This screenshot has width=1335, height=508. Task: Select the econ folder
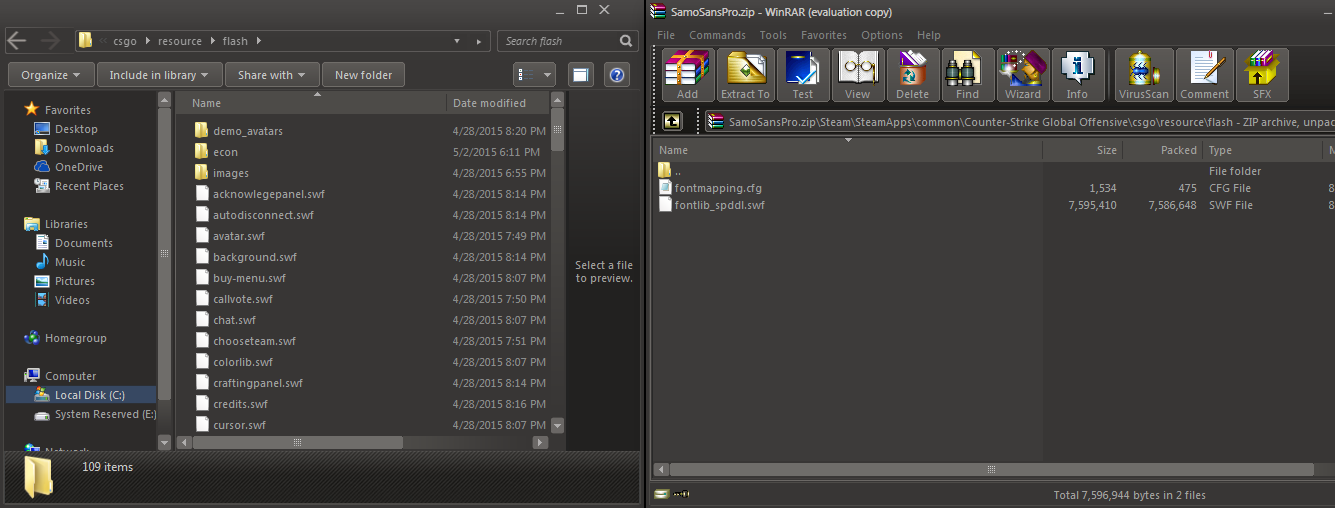(x=216, y=152)
